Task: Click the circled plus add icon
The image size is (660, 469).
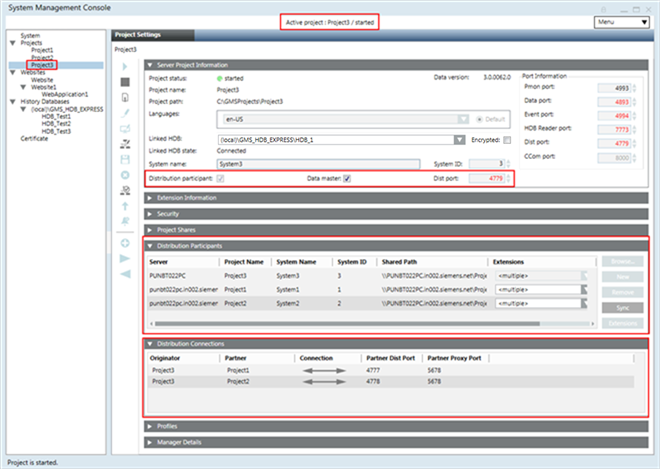Action: click(124, 243)
